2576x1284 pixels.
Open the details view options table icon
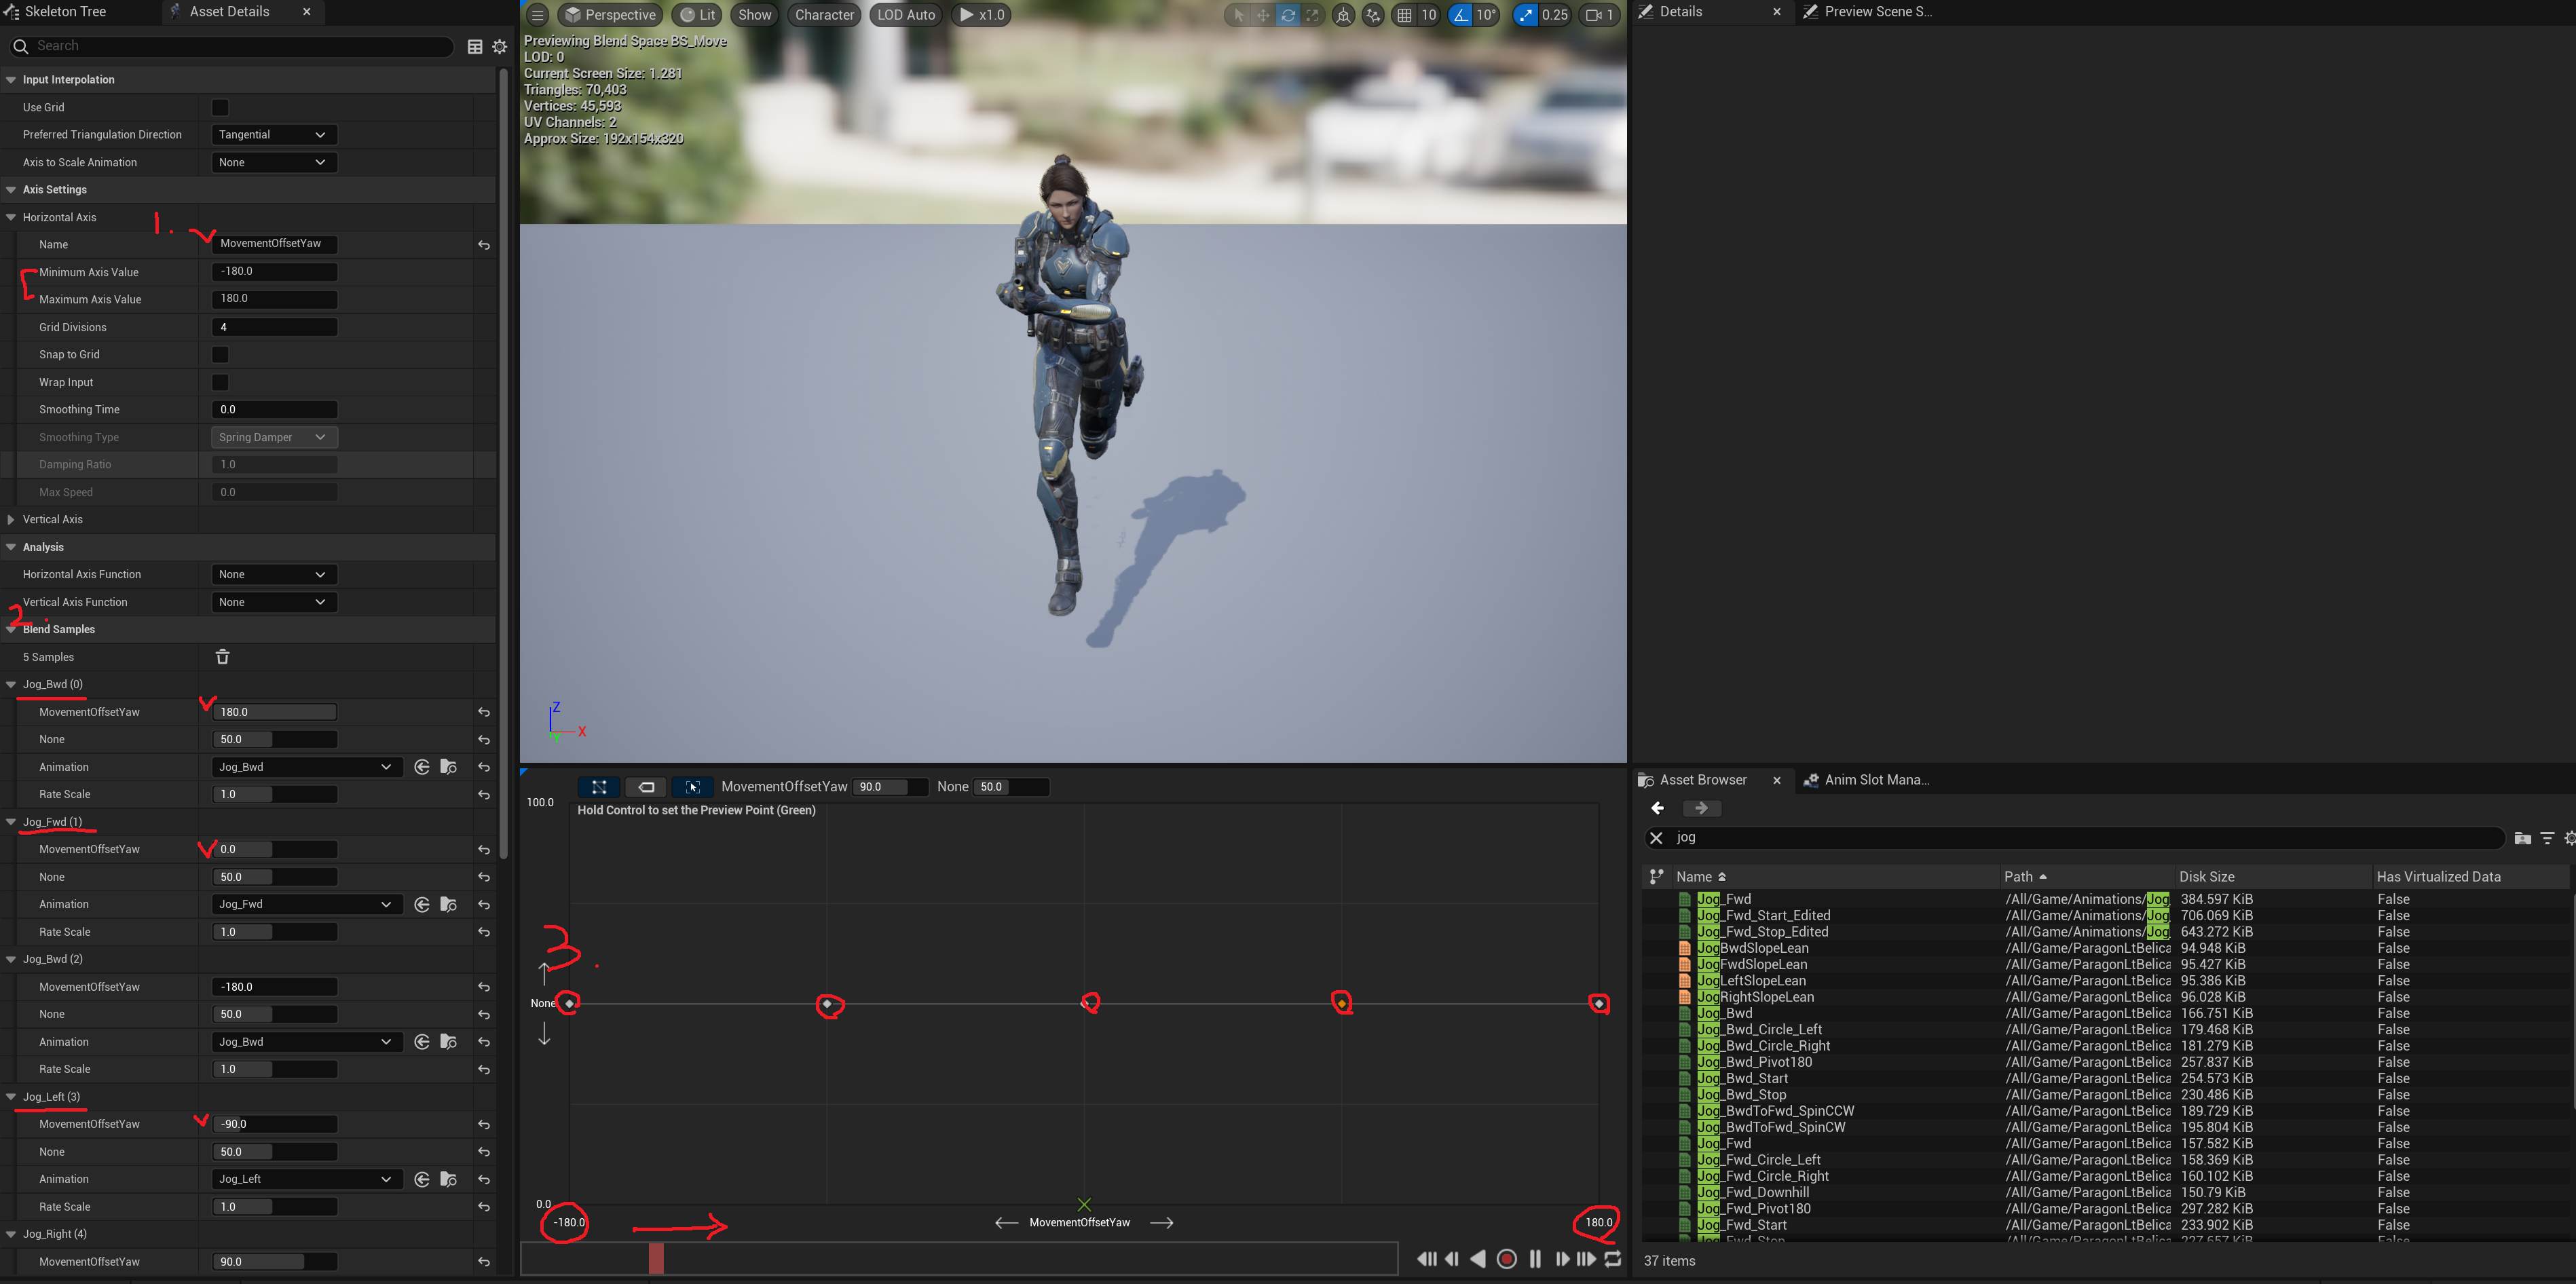[475, 47]
